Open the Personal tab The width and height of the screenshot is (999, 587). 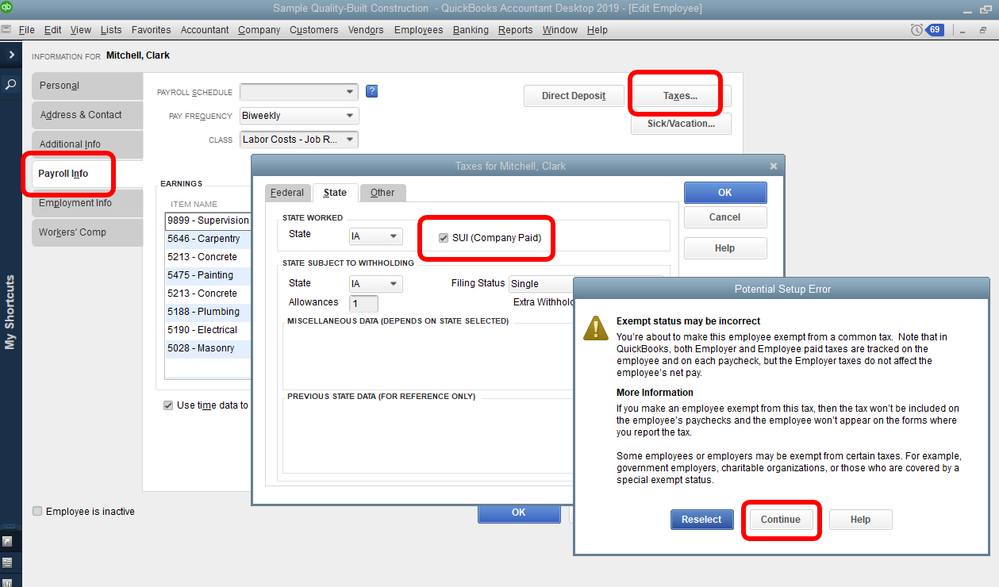point(87,85)
